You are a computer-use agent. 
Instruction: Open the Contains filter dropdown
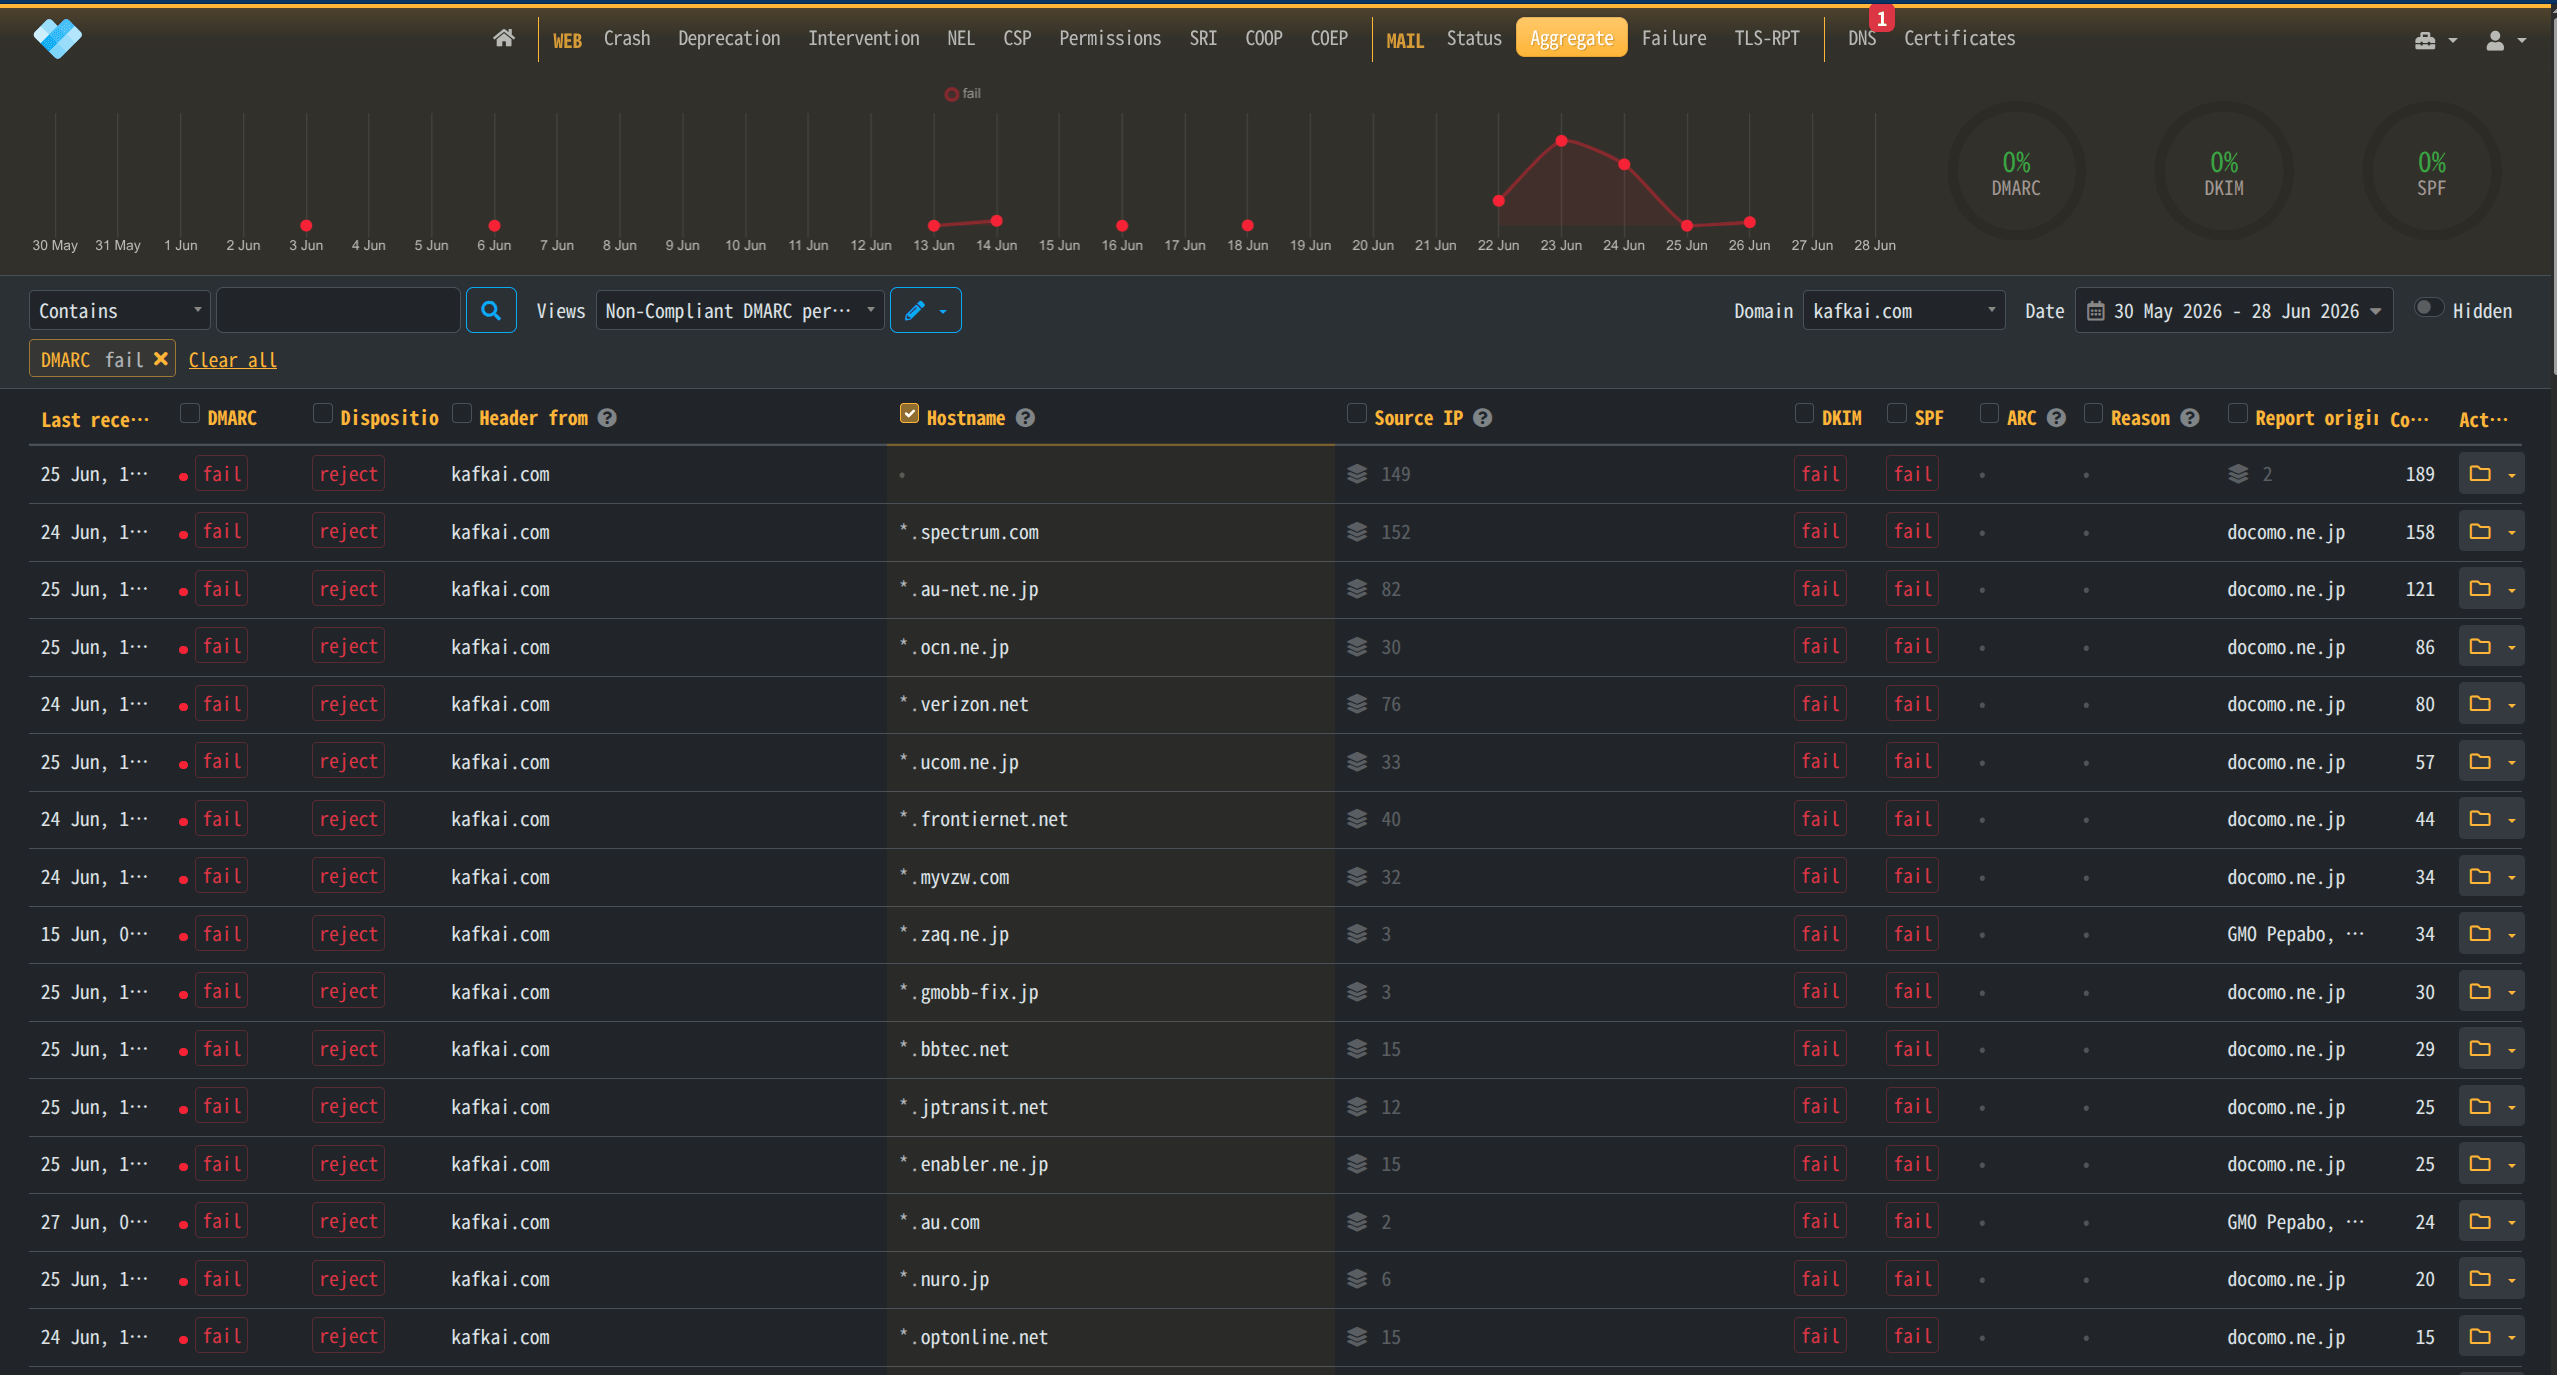(120, 310)
